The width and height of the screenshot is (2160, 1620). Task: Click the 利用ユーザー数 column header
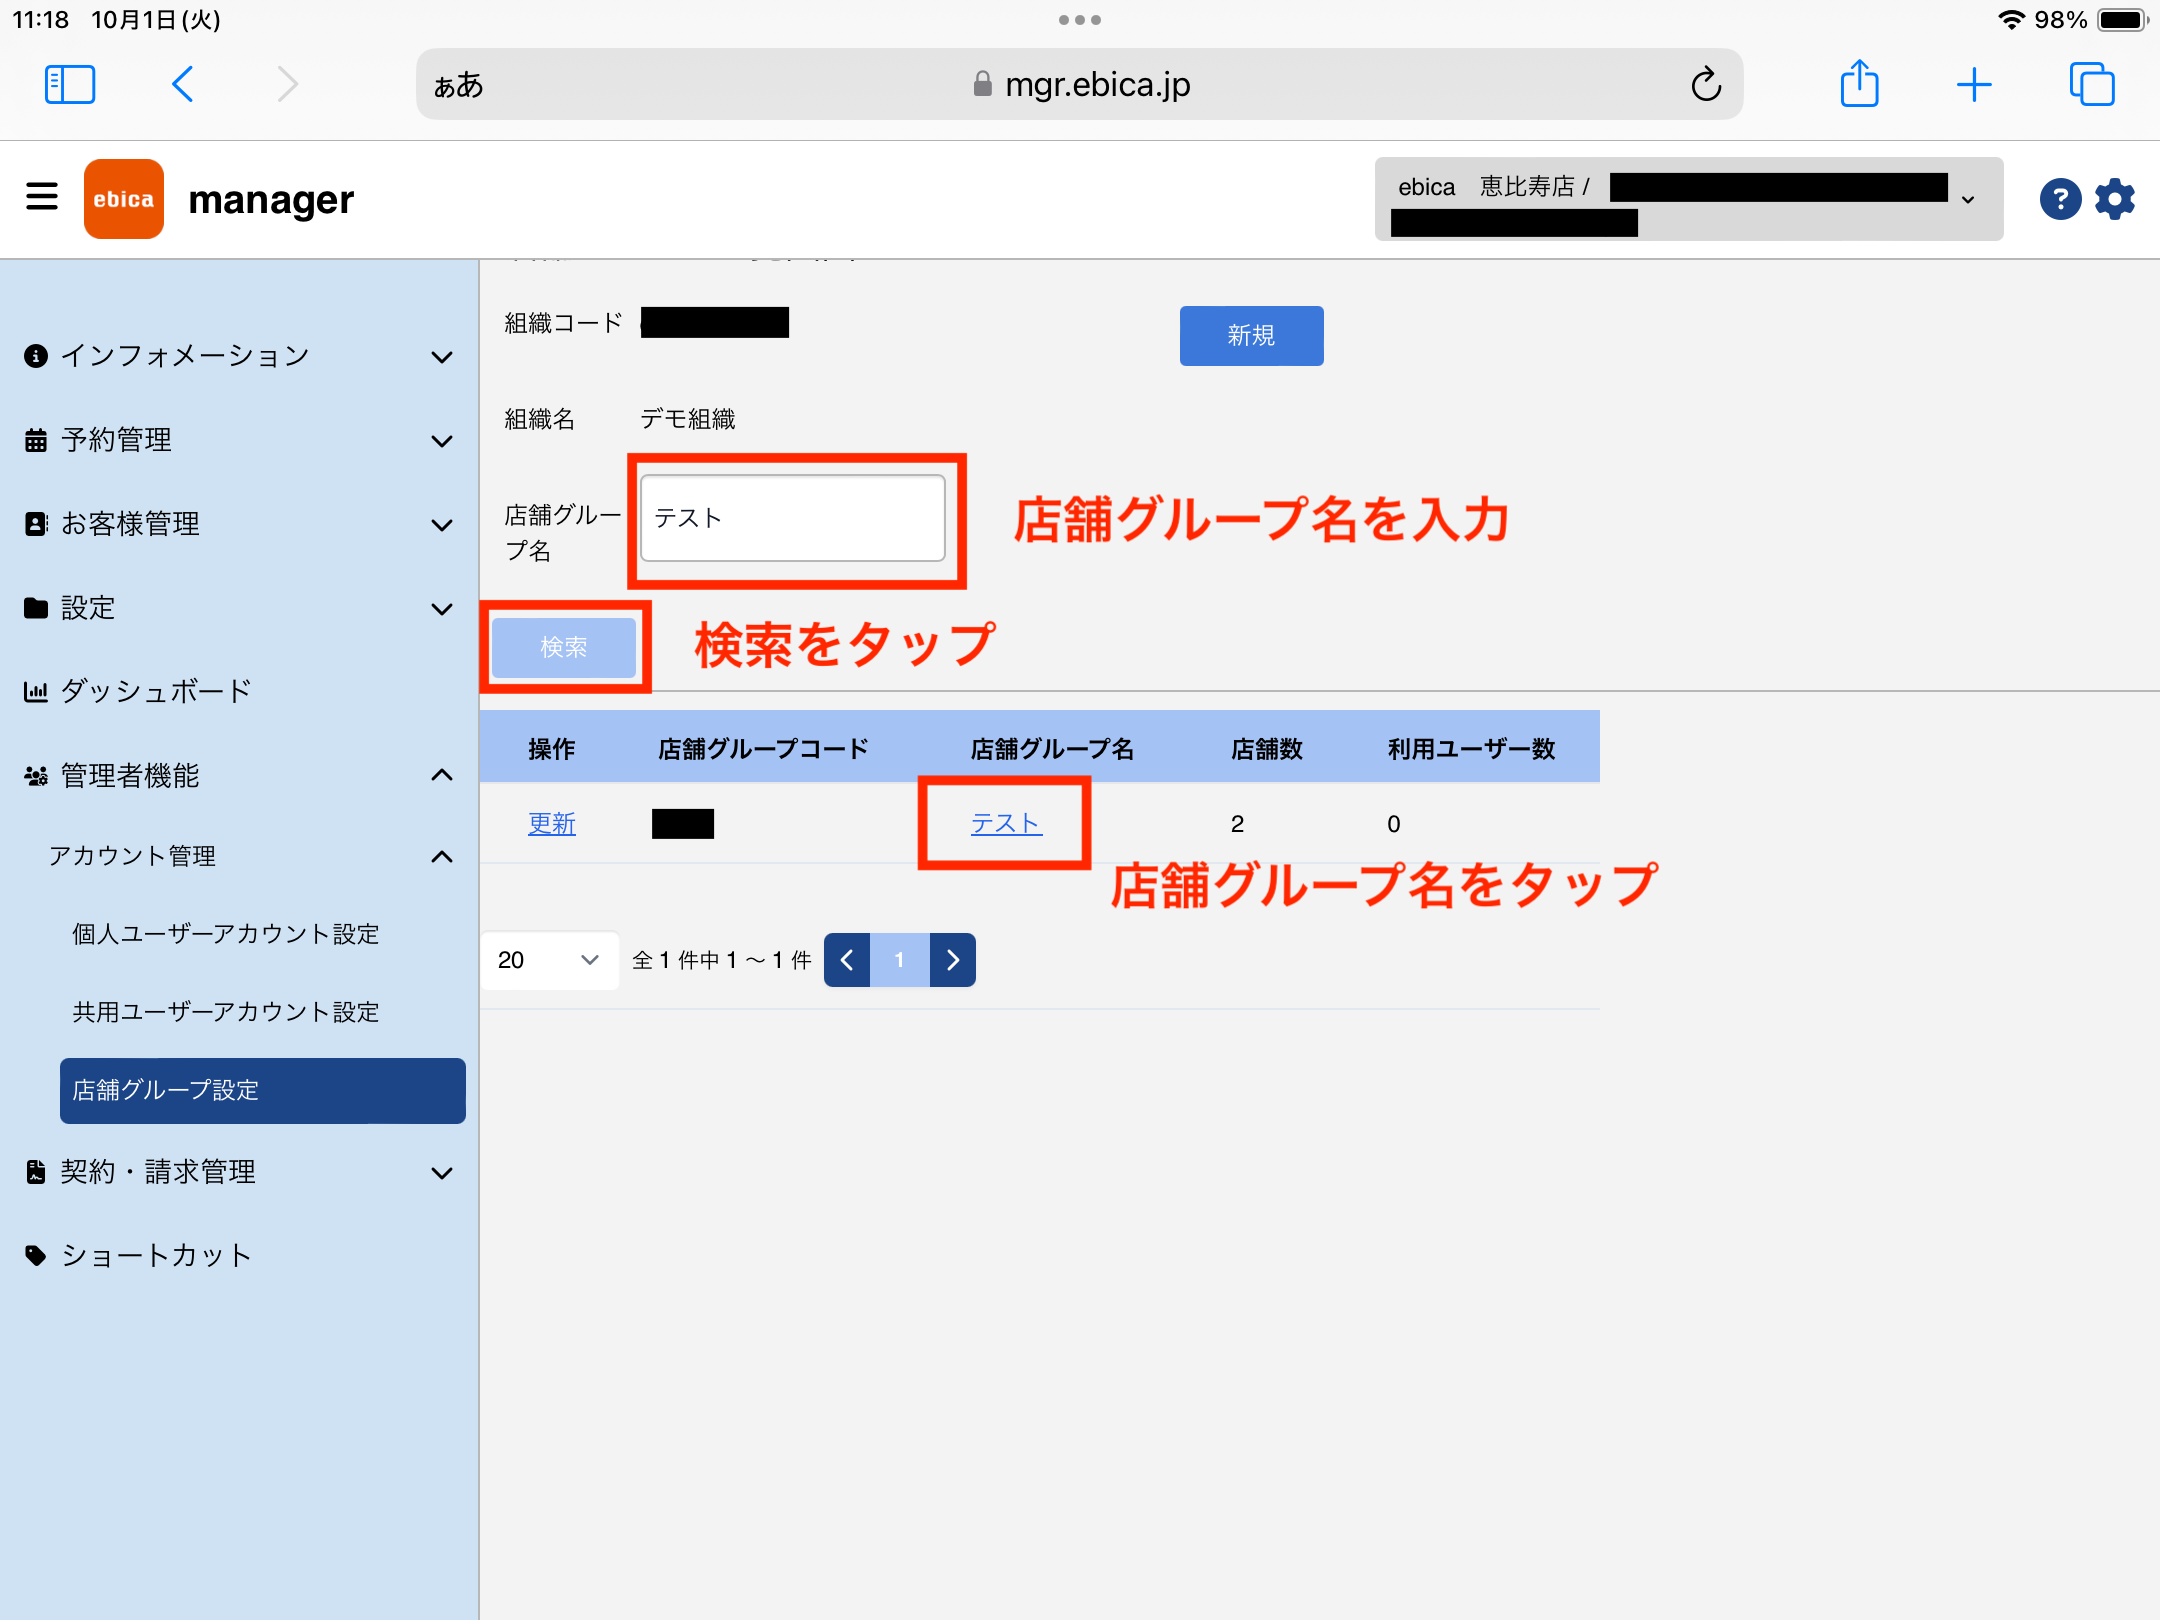click(1471, 749)
